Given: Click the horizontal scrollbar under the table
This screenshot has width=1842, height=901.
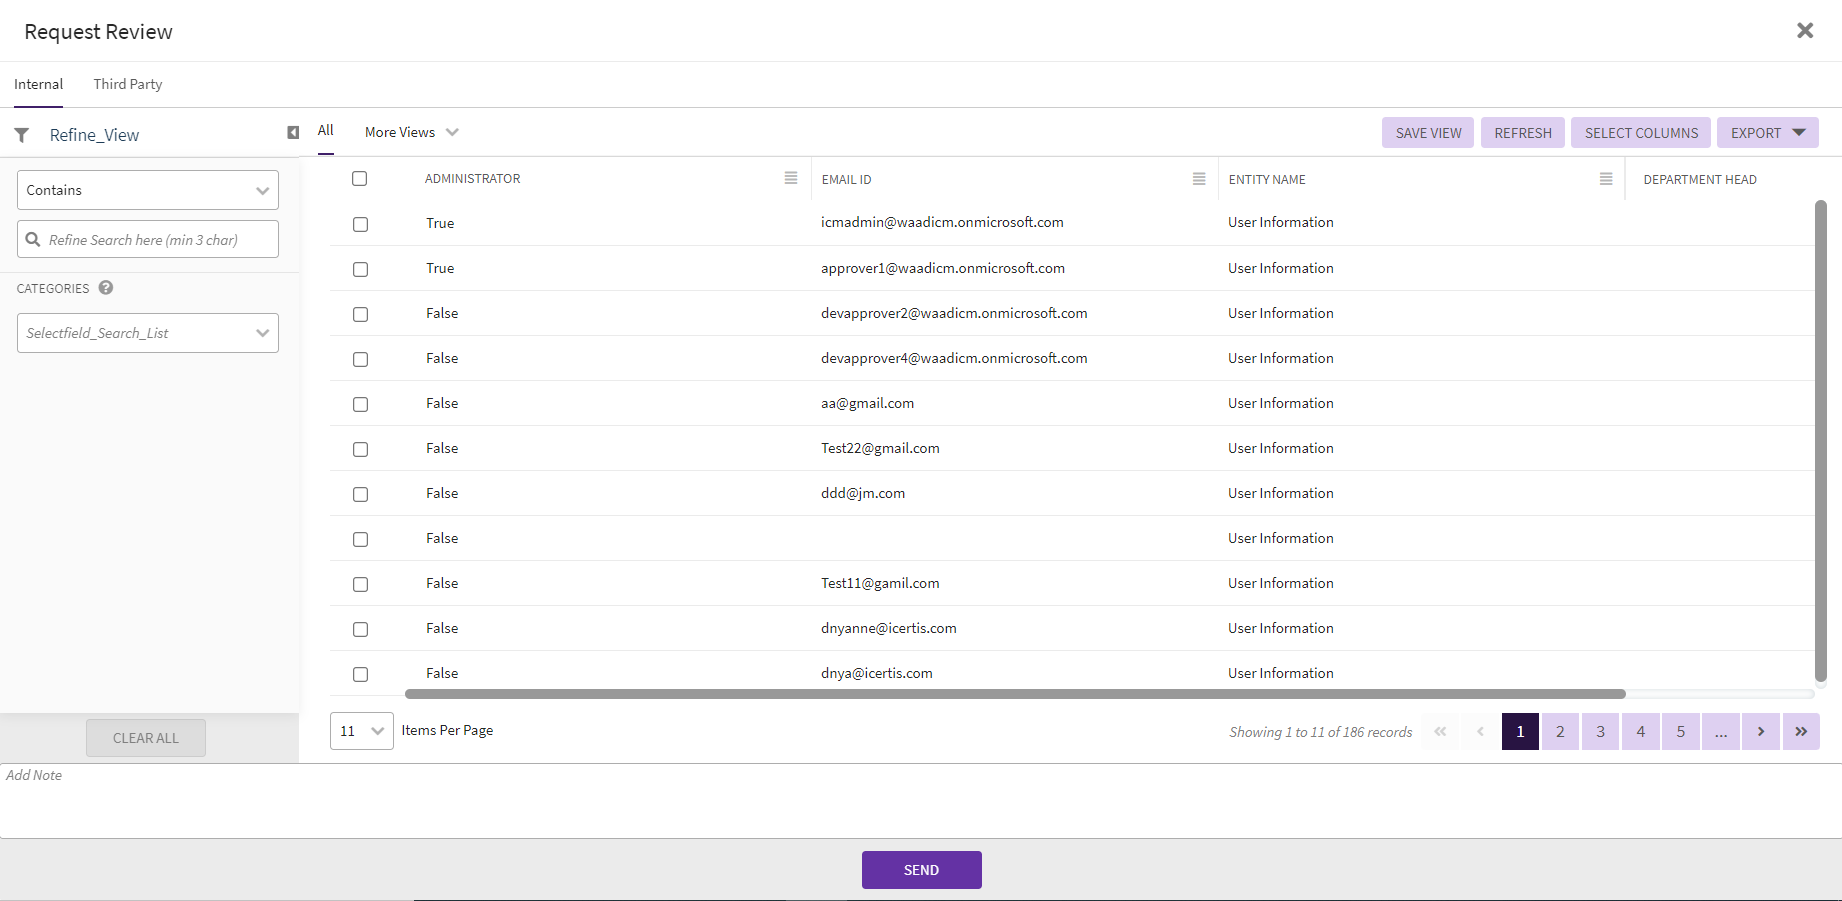Looking at the screenshot, I should pyautogui.click(x=1014, y=694).
